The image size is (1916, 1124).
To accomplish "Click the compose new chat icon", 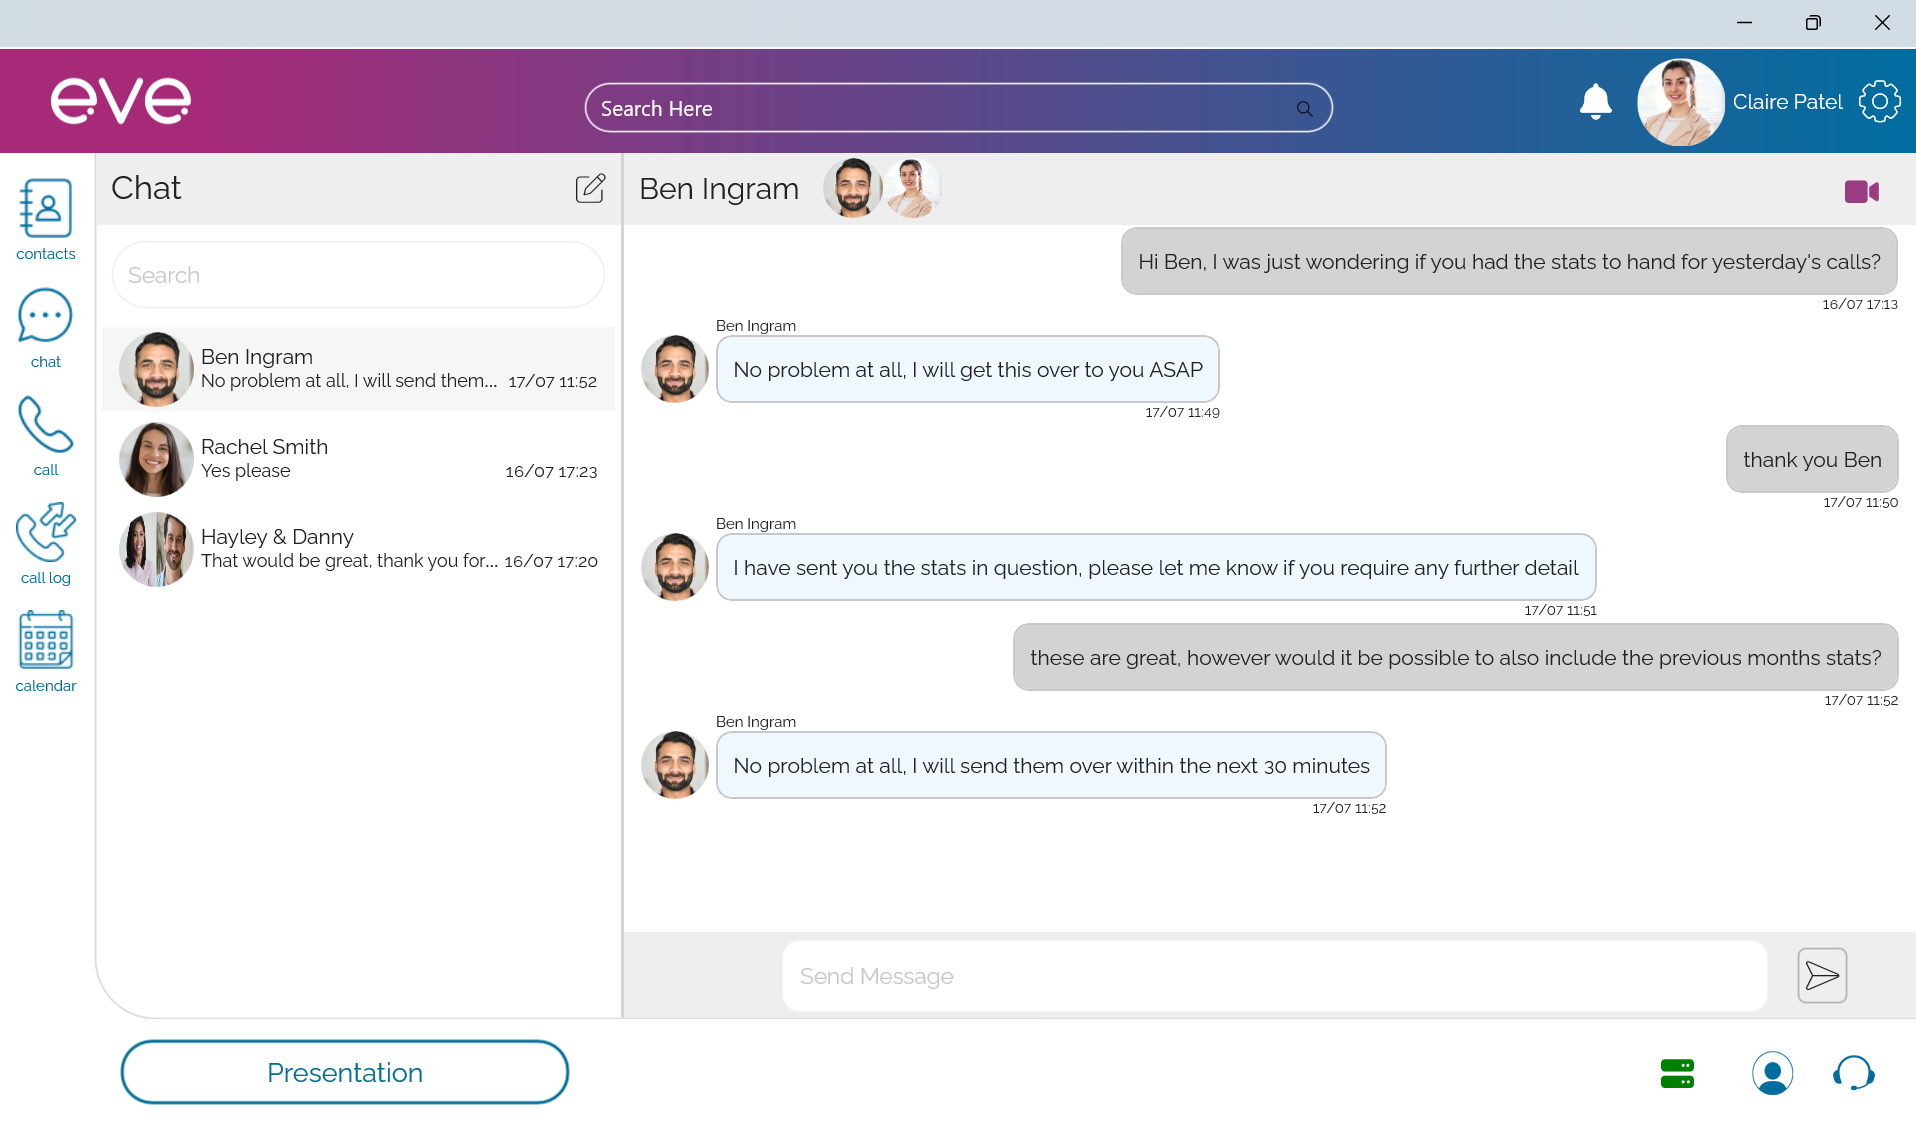I will tap(590, 188).
